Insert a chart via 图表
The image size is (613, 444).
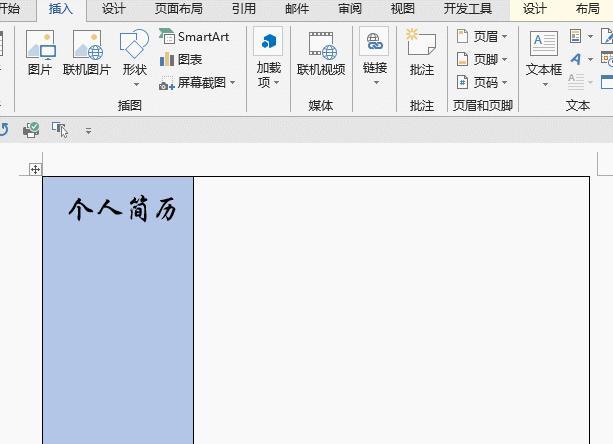[181, 59]
